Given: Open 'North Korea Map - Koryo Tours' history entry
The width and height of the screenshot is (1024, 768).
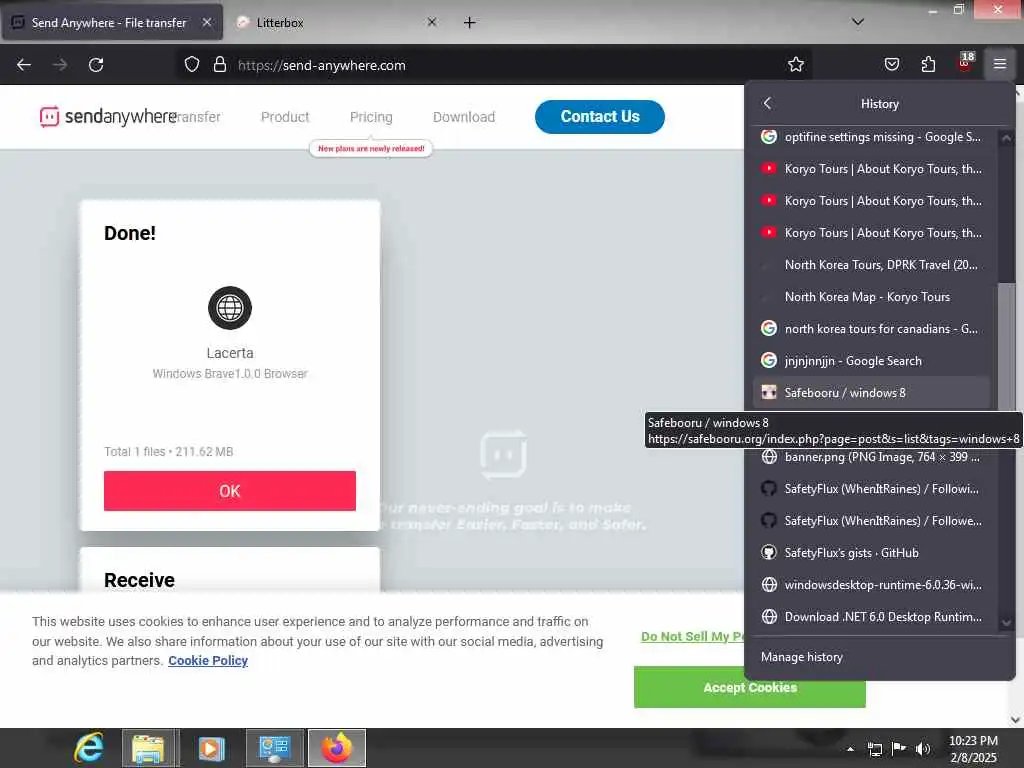Looking at the screenshot, I should [872, 296].
